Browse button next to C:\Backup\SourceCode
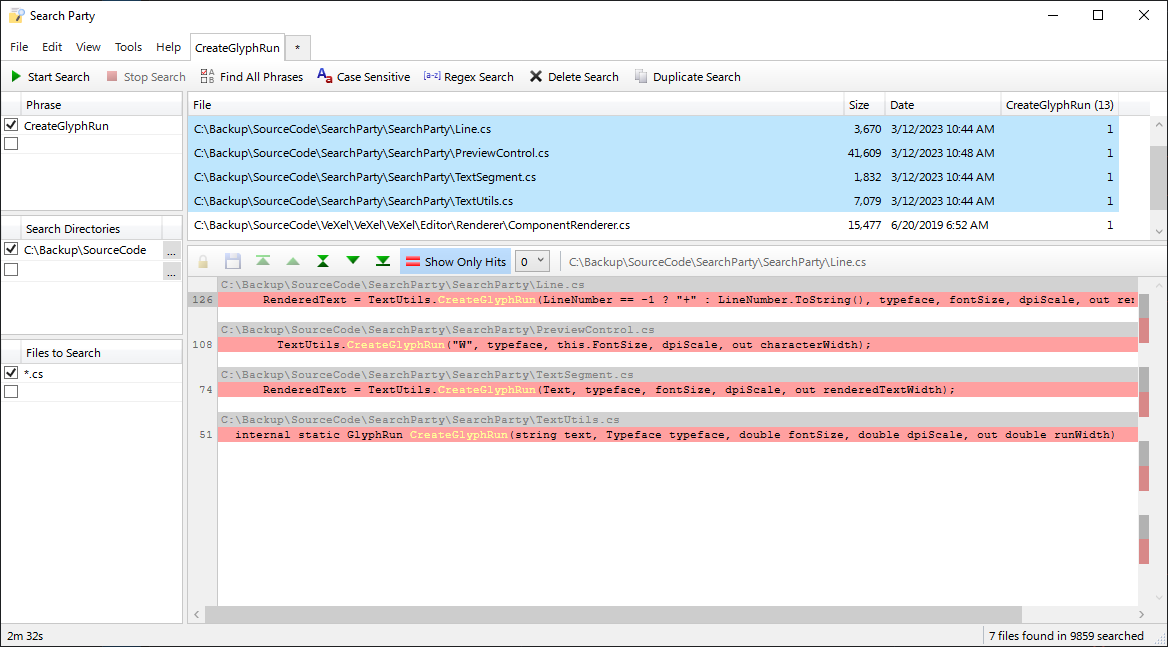 [x=171, y=250]
